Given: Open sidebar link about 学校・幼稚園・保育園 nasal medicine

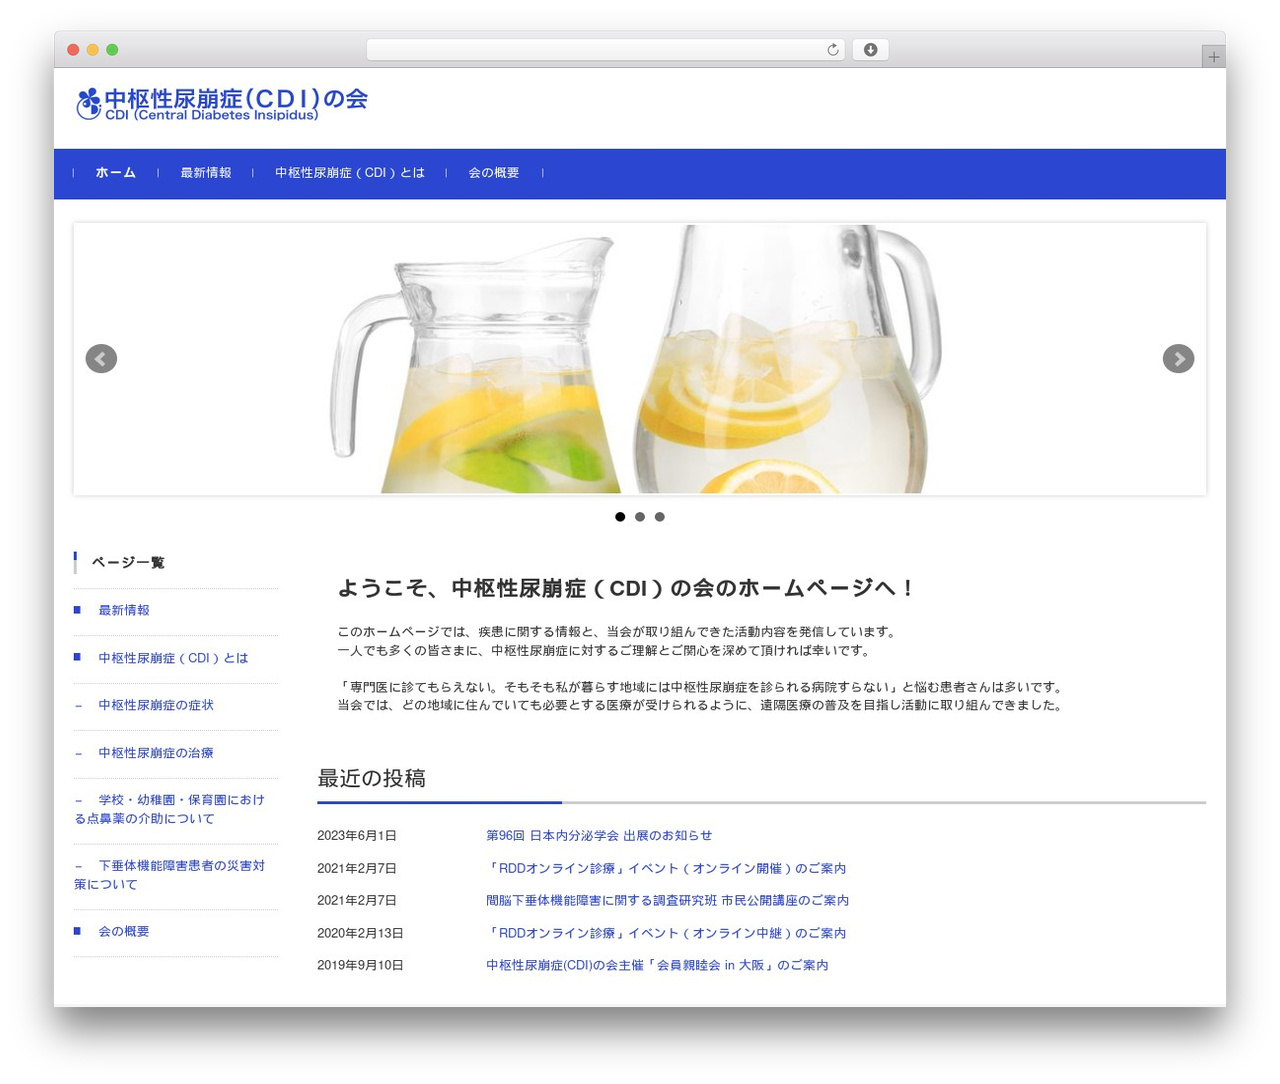Looking at the screenshot, I should 170,809.
